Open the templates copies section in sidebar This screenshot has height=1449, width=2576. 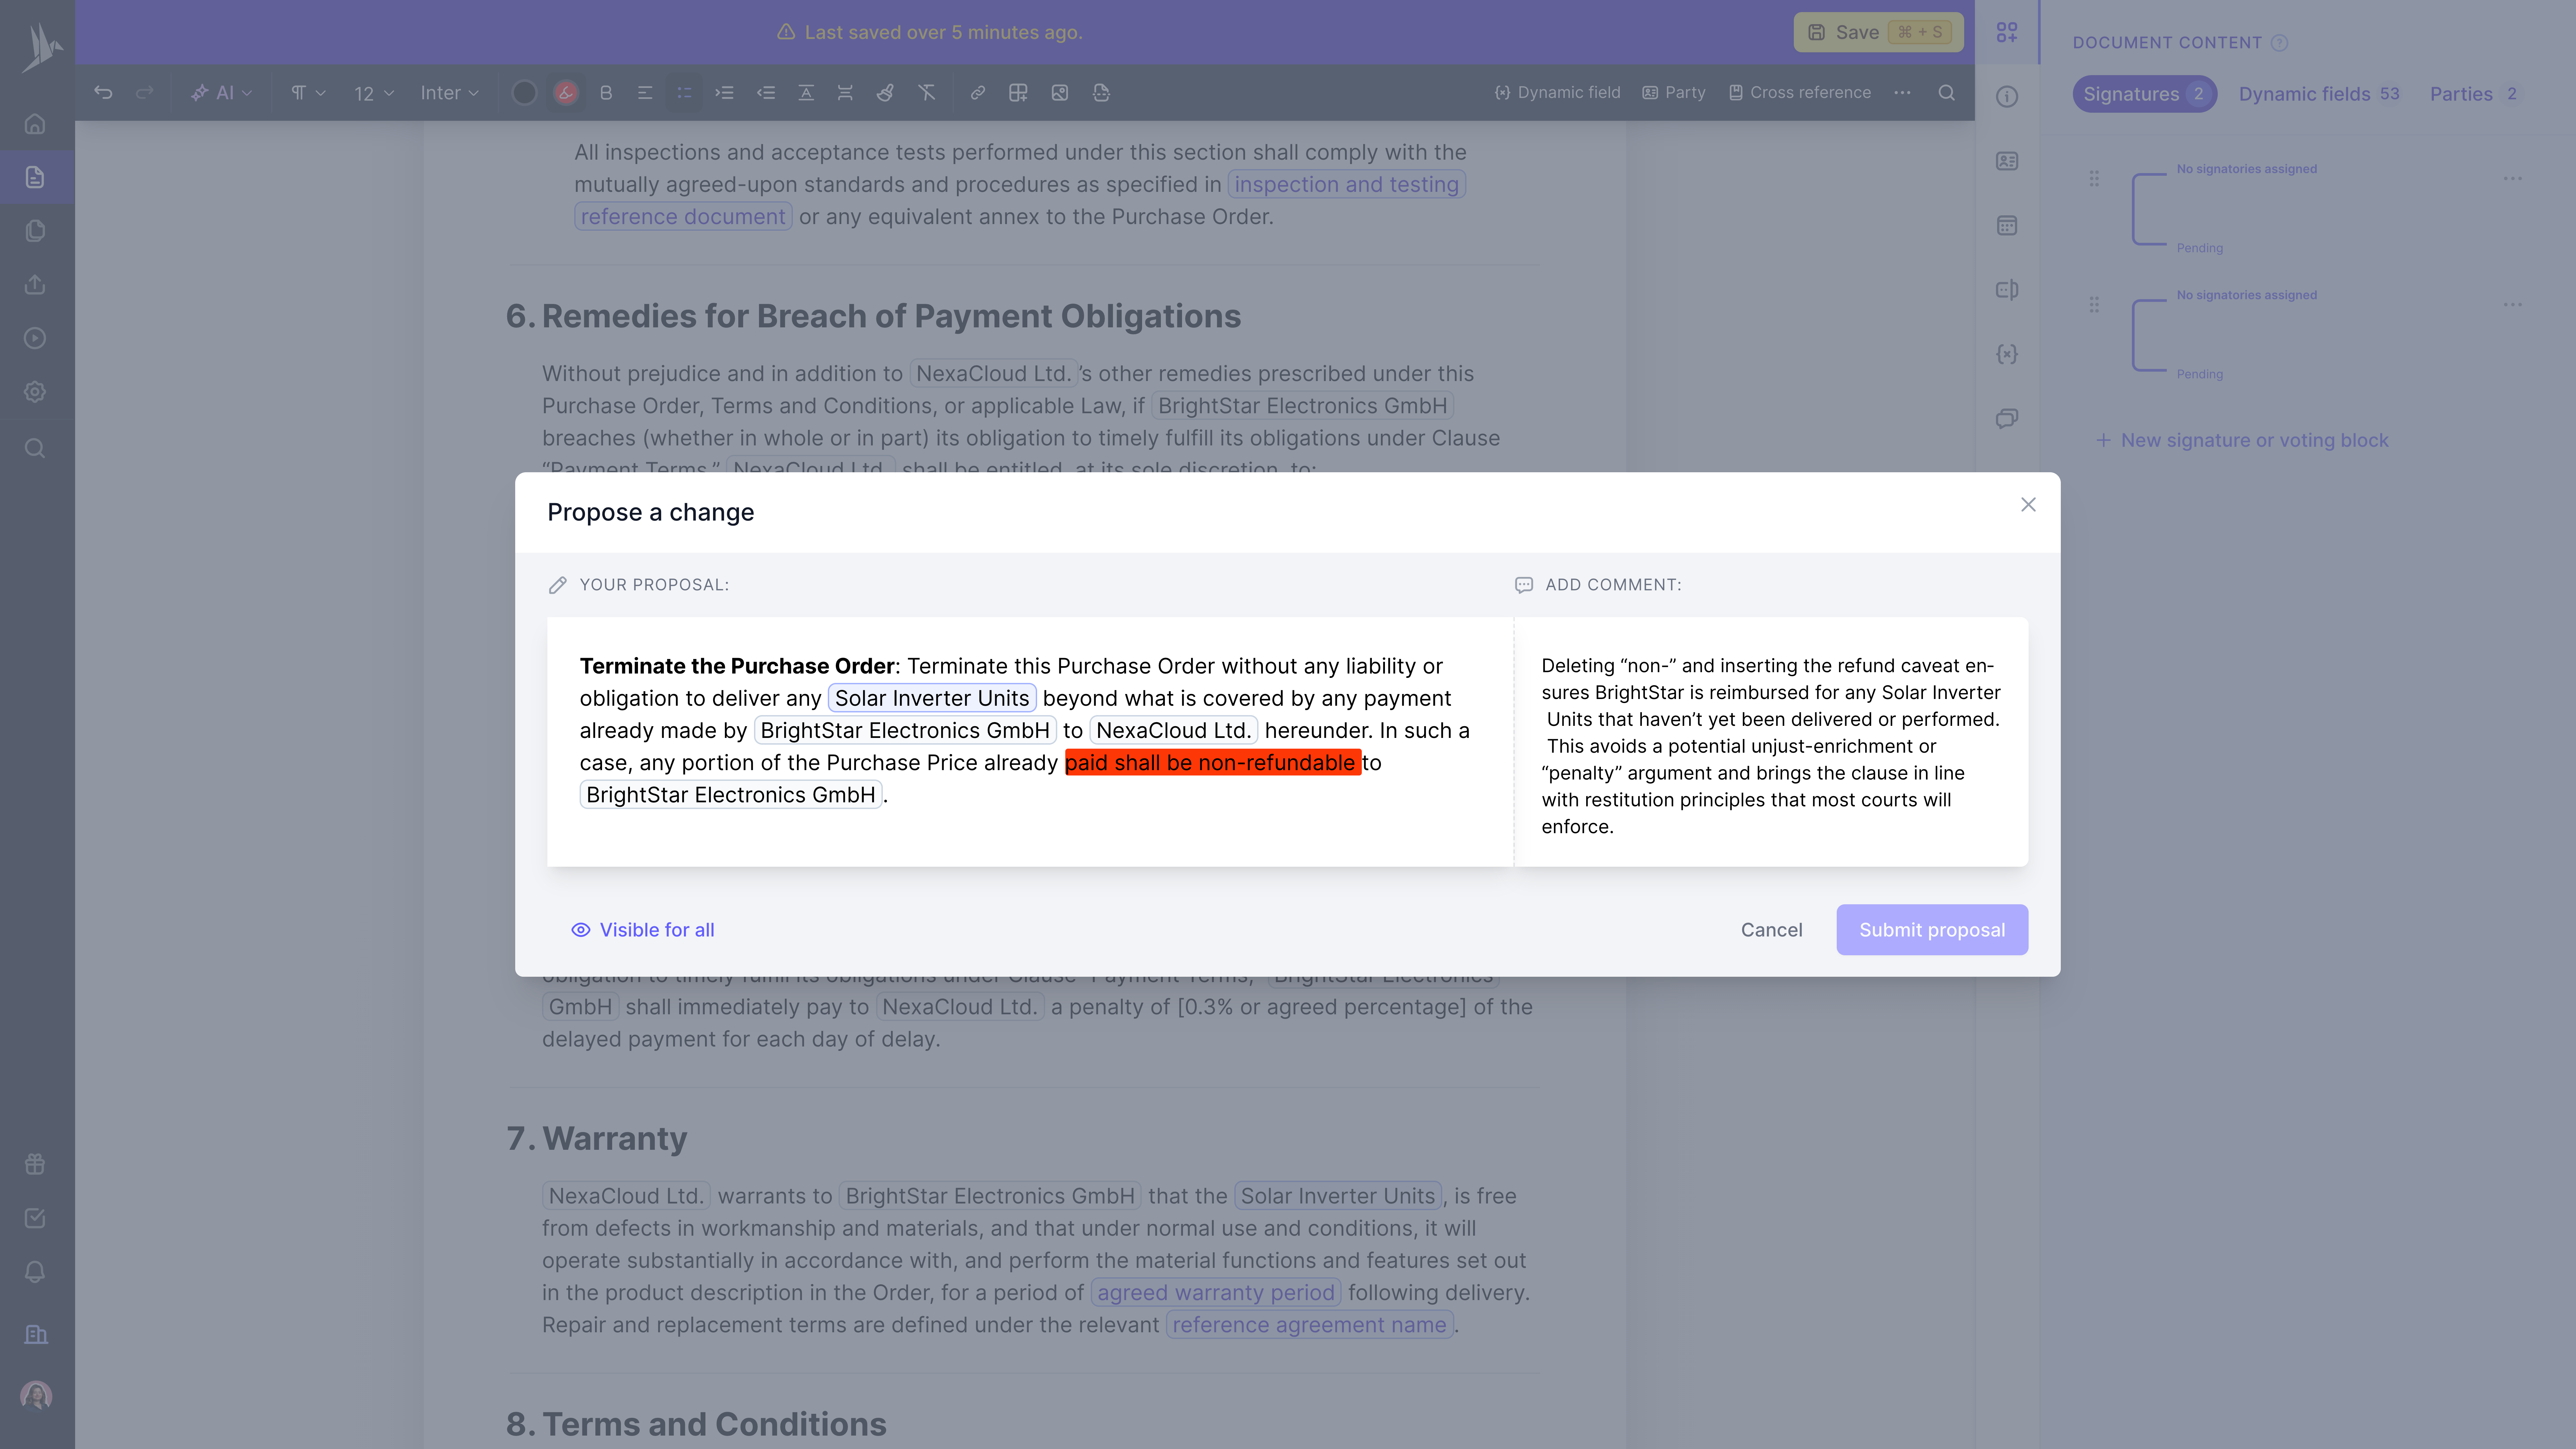click(35, 231)
